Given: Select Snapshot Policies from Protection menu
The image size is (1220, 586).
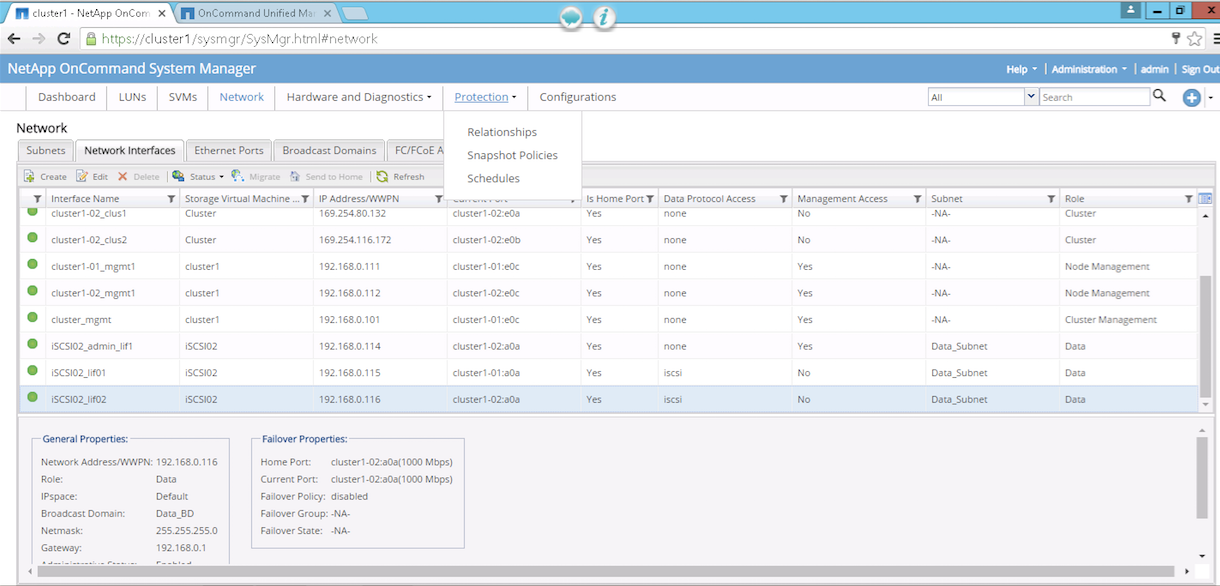Looking at the screenshot, I should click(512, 155).
